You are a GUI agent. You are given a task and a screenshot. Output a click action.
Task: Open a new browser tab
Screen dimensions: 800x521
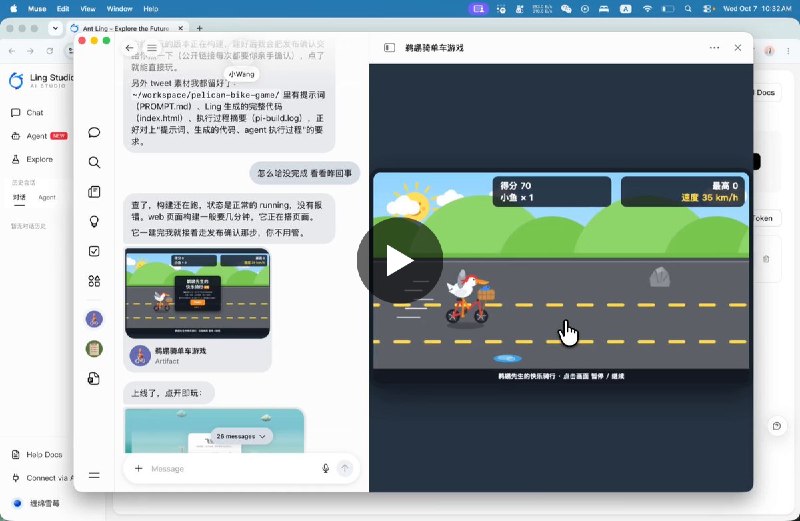click(199, 29)
